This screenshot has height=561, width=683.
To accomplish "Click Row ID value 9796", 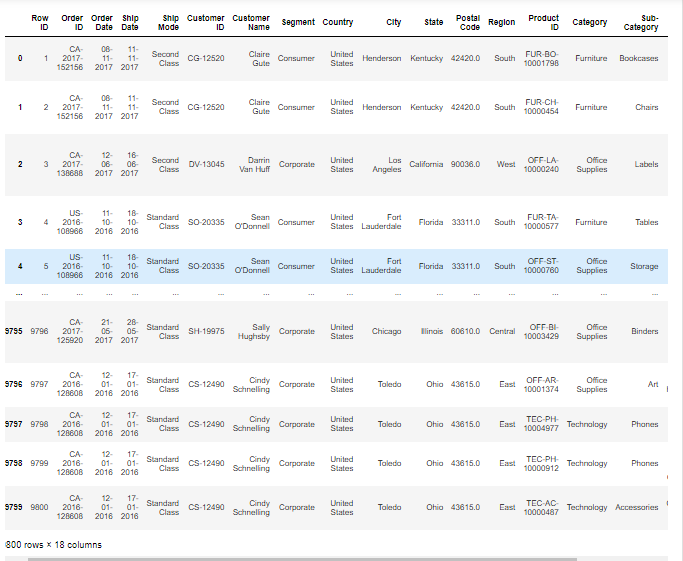I will tap(39, 331).
